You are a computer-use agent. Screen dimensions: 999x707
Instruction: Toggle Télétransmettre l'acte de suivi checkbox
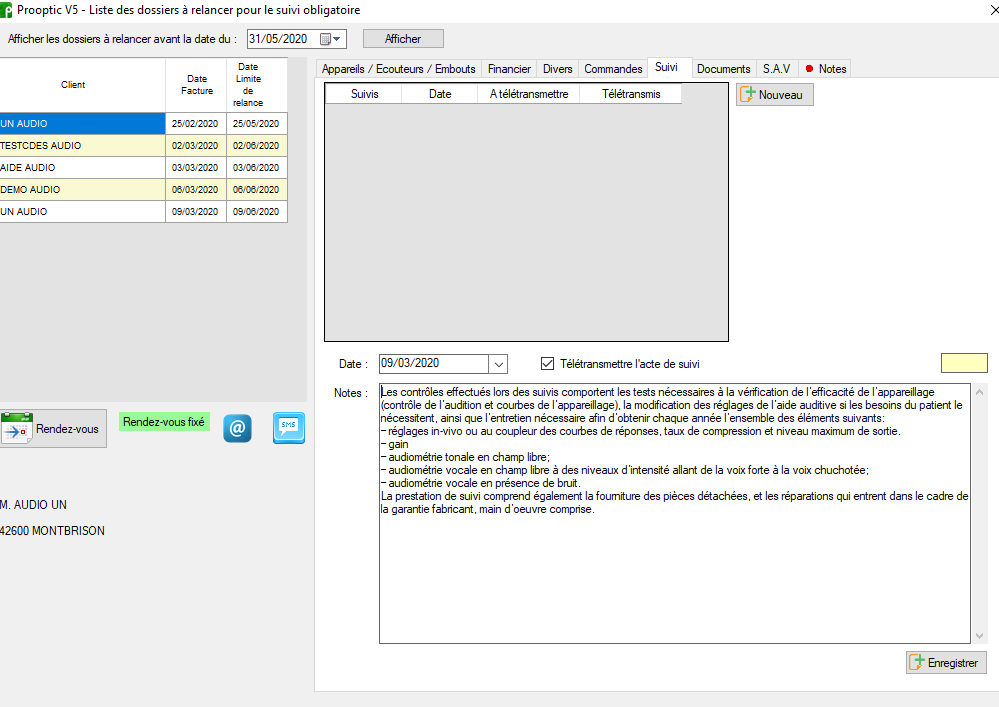pos(547,364)
